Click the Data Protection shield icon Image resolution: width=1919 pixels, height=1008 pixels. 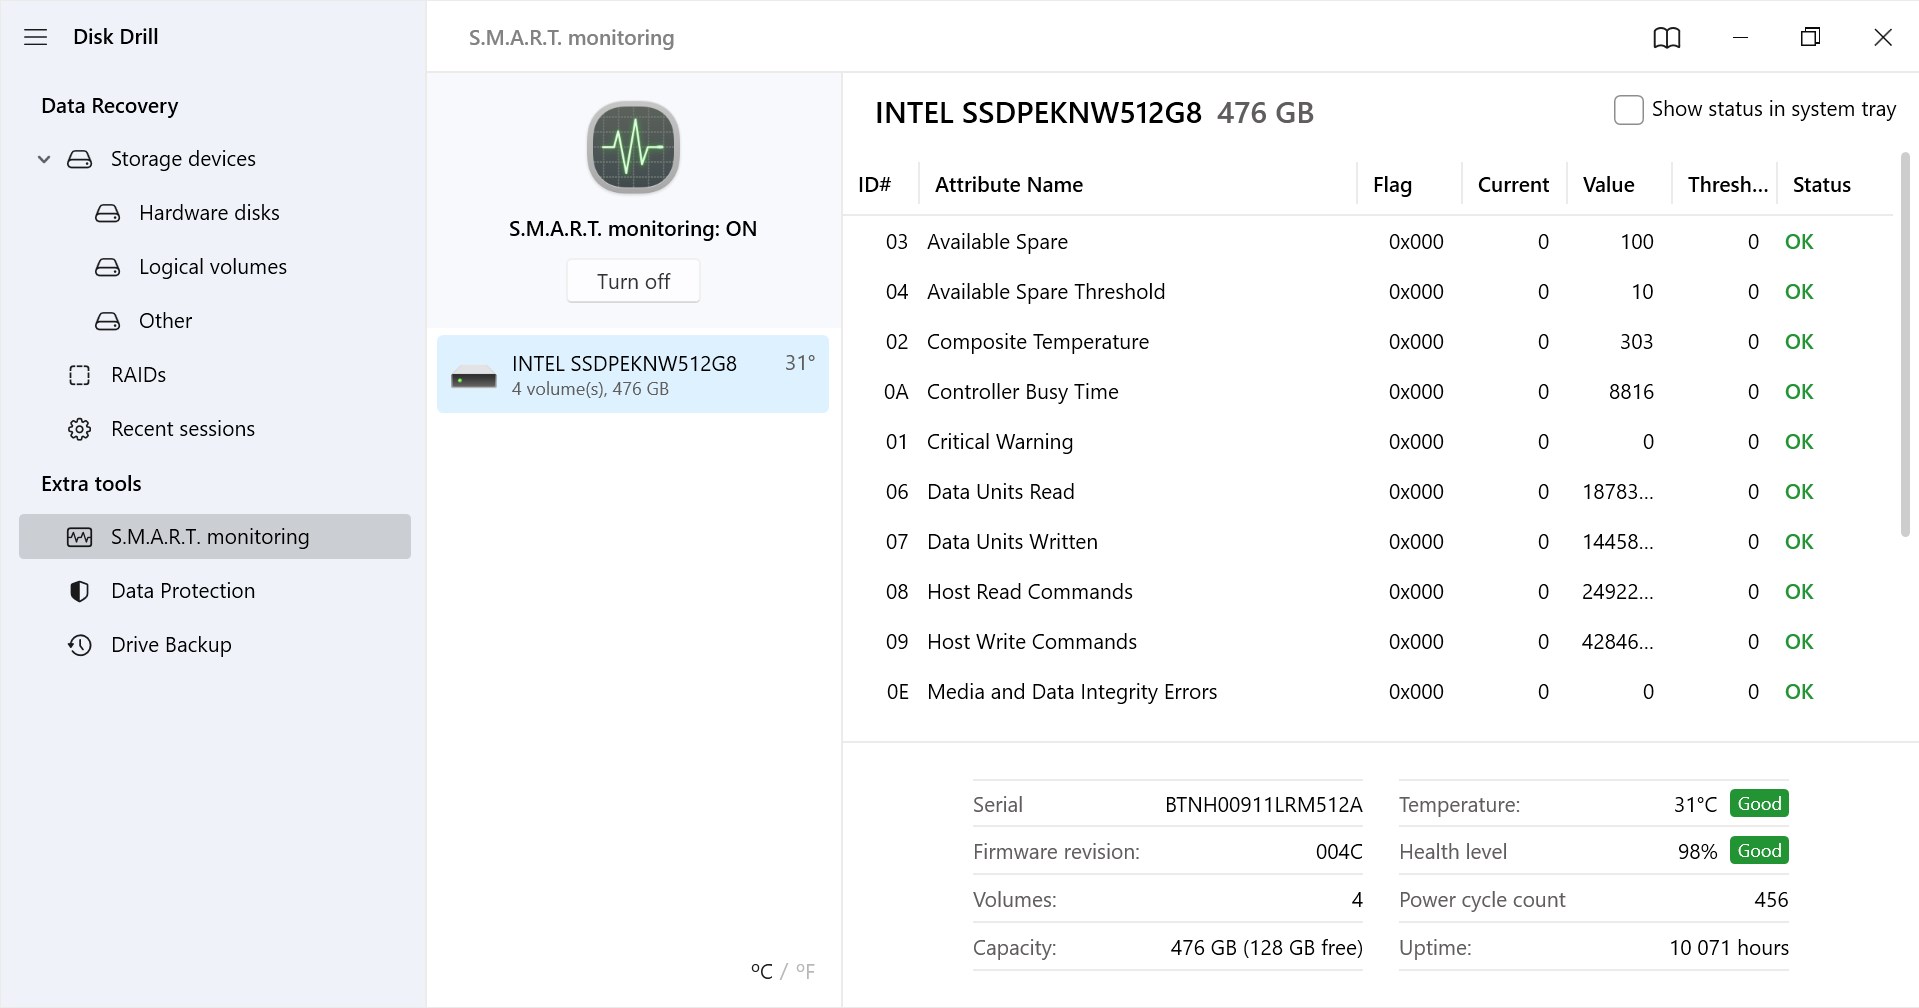click(80, 591)
